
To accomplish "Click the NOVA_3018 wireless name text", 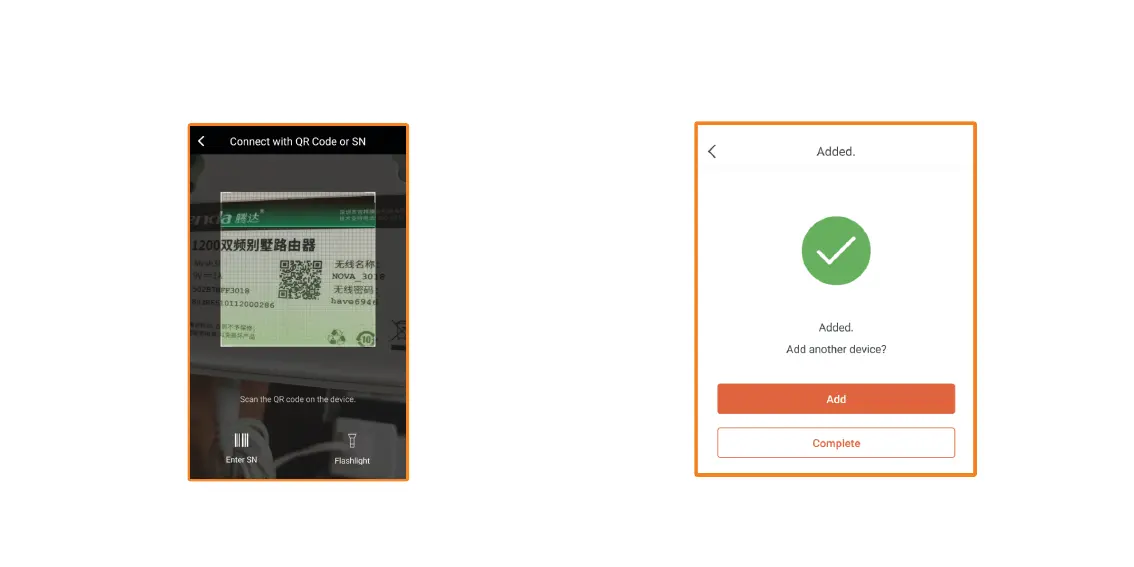I will pos(358,276).
